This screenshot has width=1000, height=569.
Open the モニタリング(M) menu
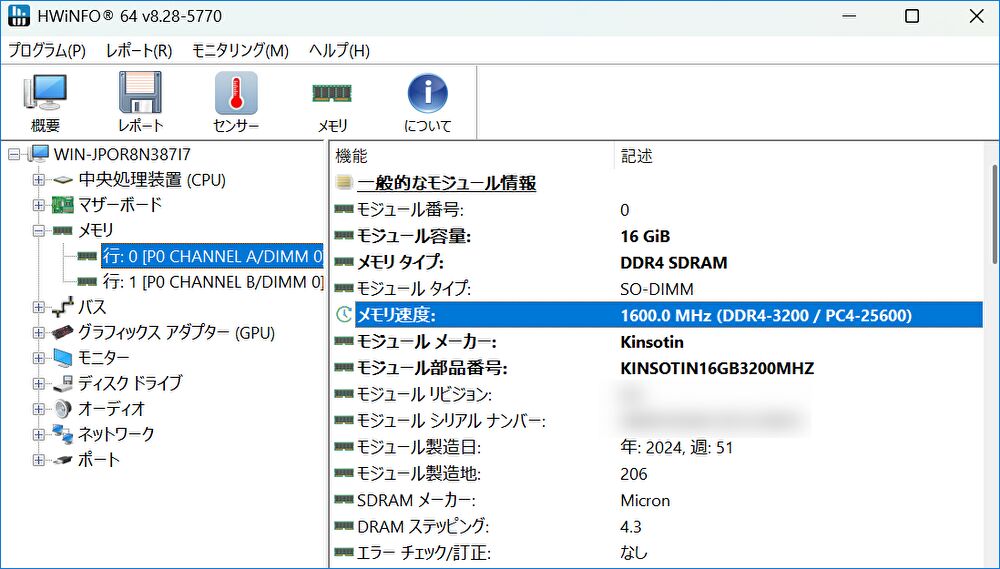click(240, 50)
